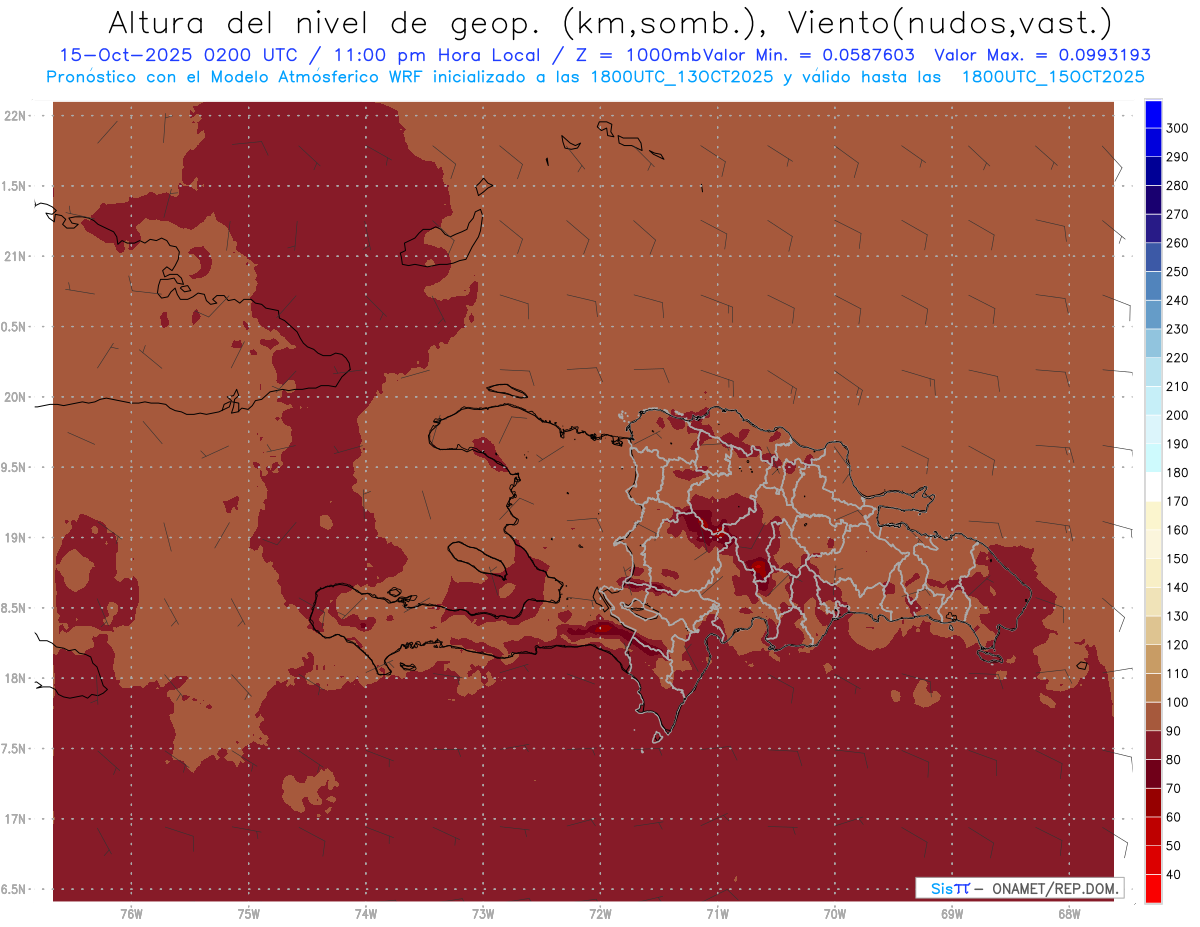Screen dimensions: 1200x927
Task: Click the colorbar label 120
Action: pyautogui.click(x=1176, y=645)
